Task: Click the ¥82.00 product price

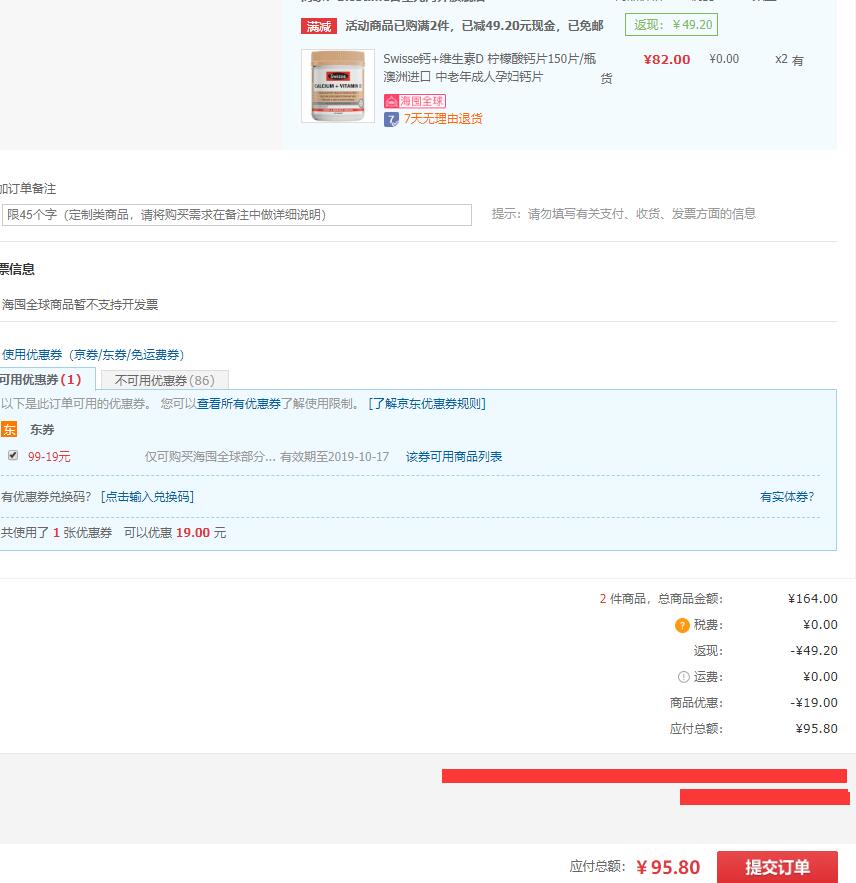Action: tap(666, 59)
